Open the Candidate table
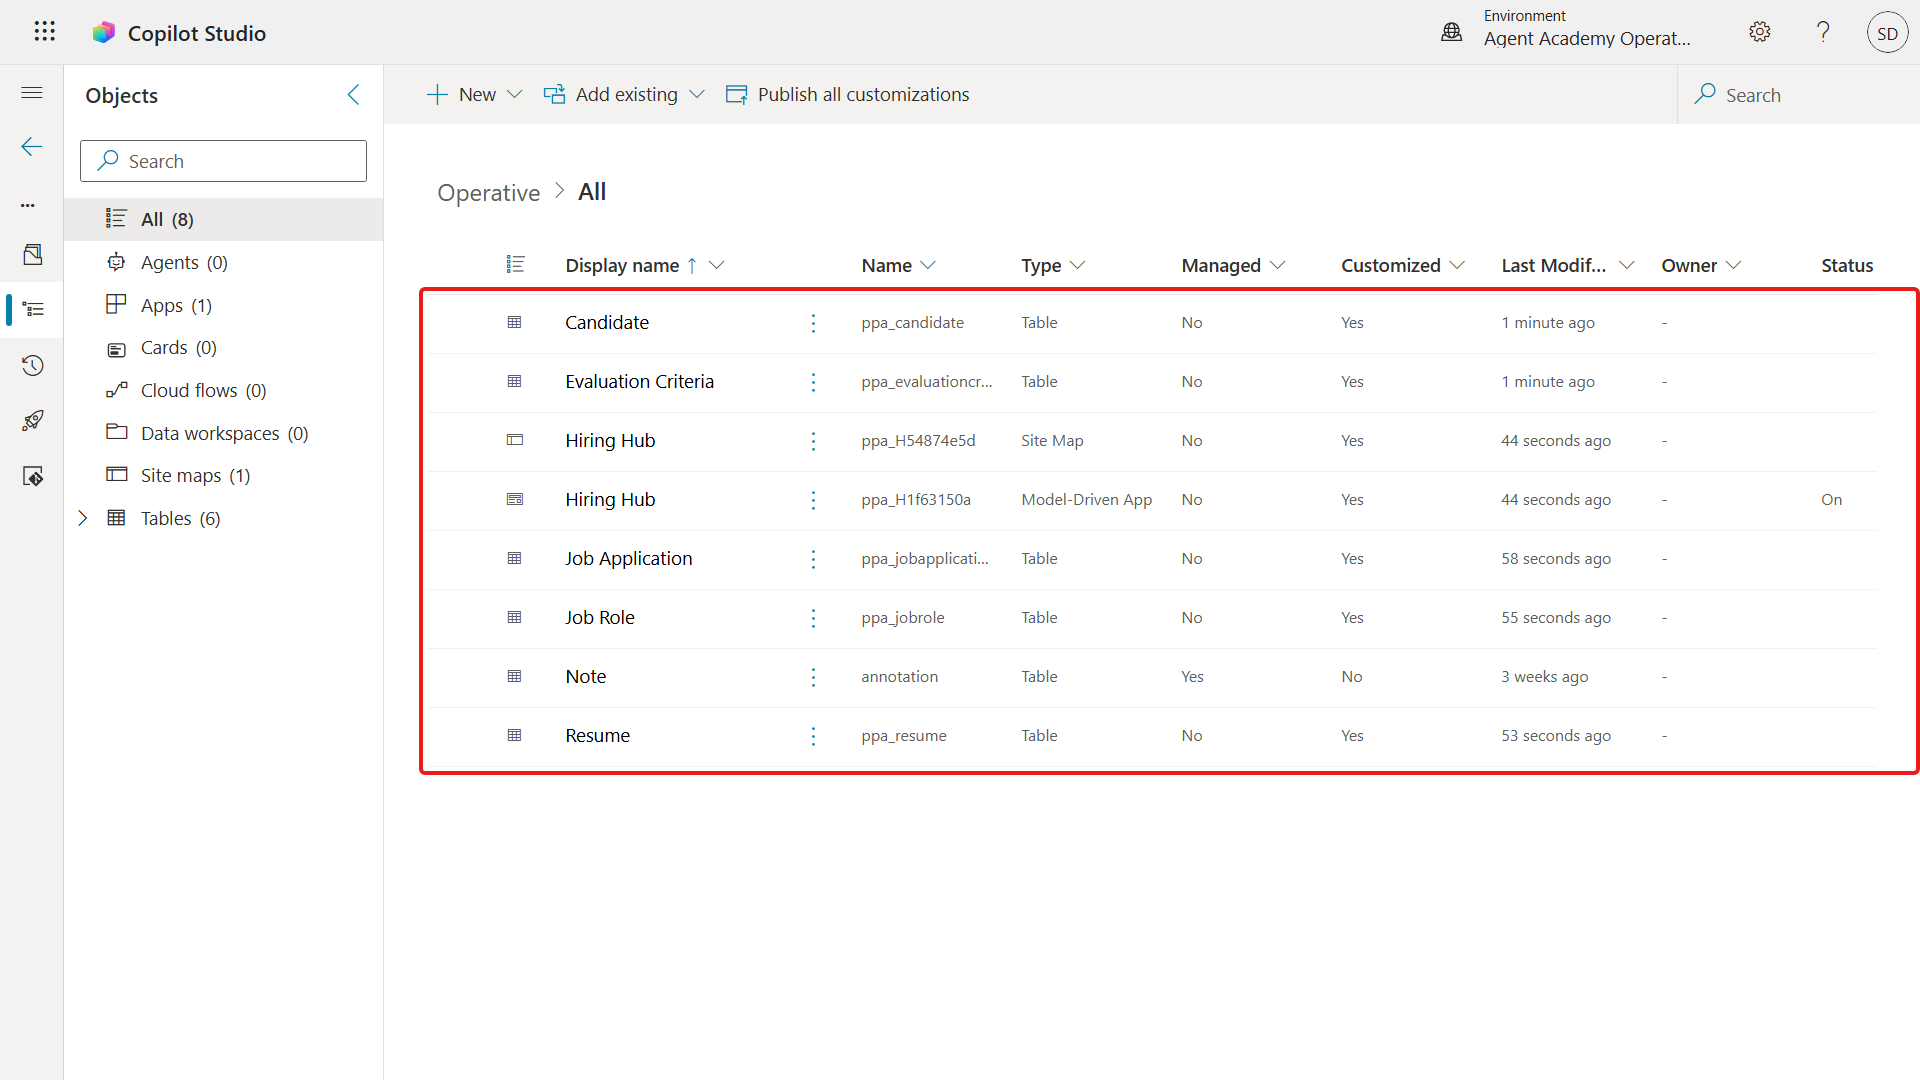The width and height of the screenshot is (1920, 1080). pos(607,322)
